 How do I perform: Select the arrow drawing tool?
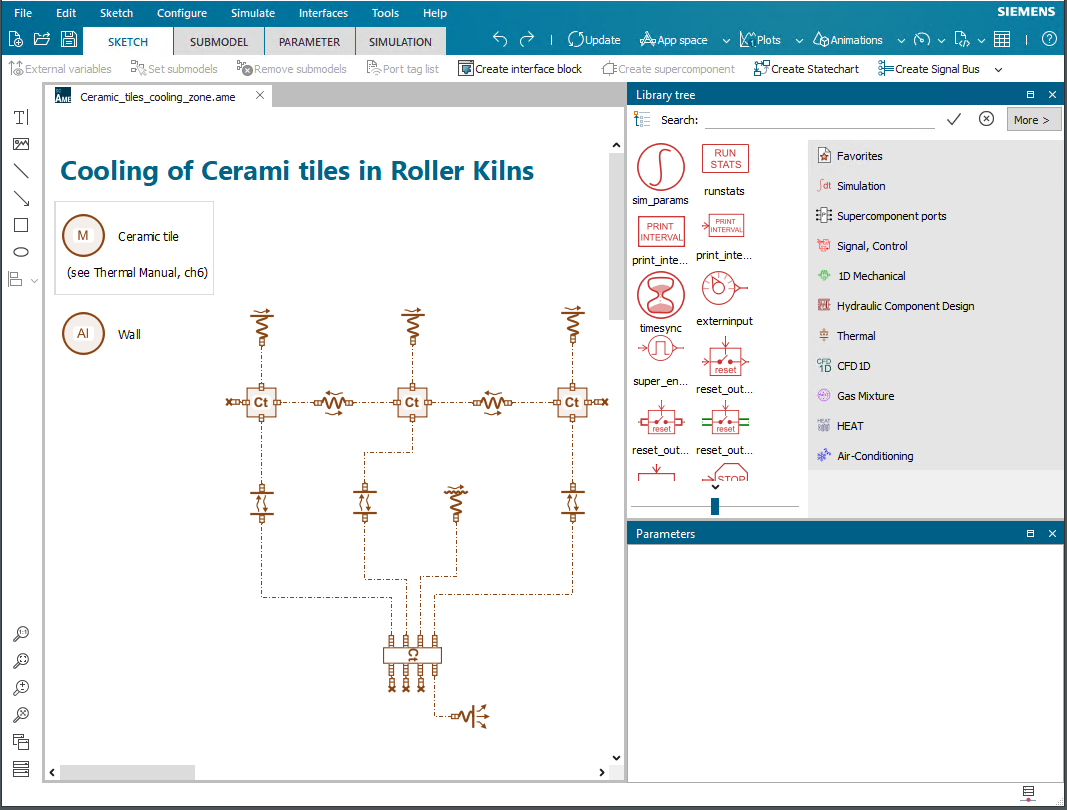[x=21, y=198]
